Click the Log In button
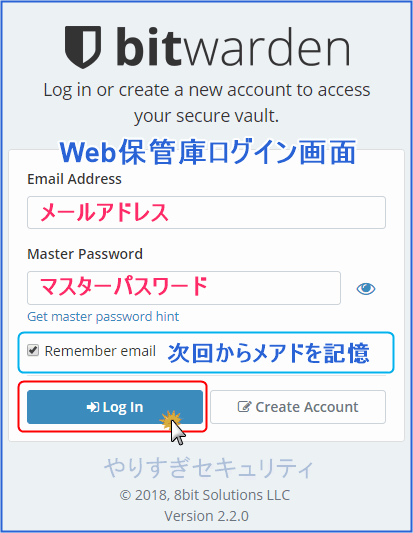The width and height of the screenshot is (413, 533). click(115, 407)
